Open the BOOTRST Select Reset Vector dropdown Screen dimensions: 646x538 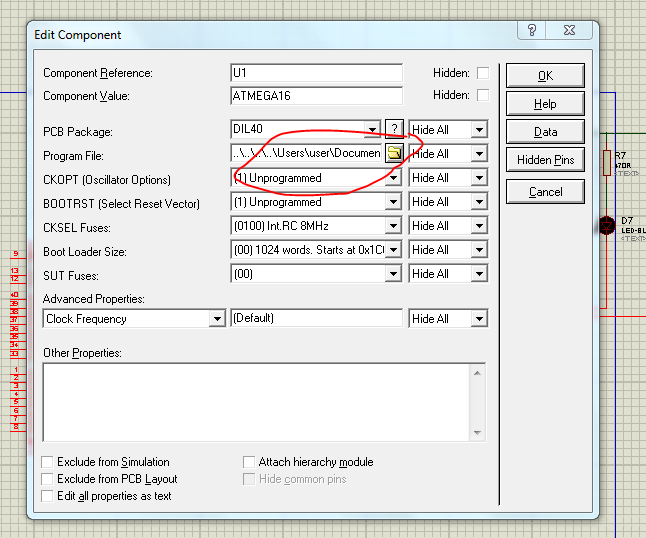393,202
